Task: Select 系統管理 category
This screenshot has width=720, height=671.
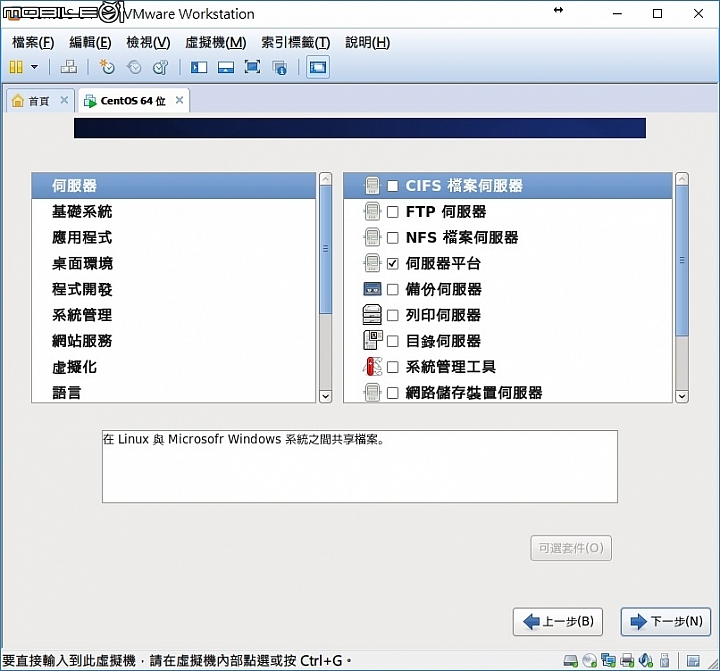Action: (x=174, y=315)
